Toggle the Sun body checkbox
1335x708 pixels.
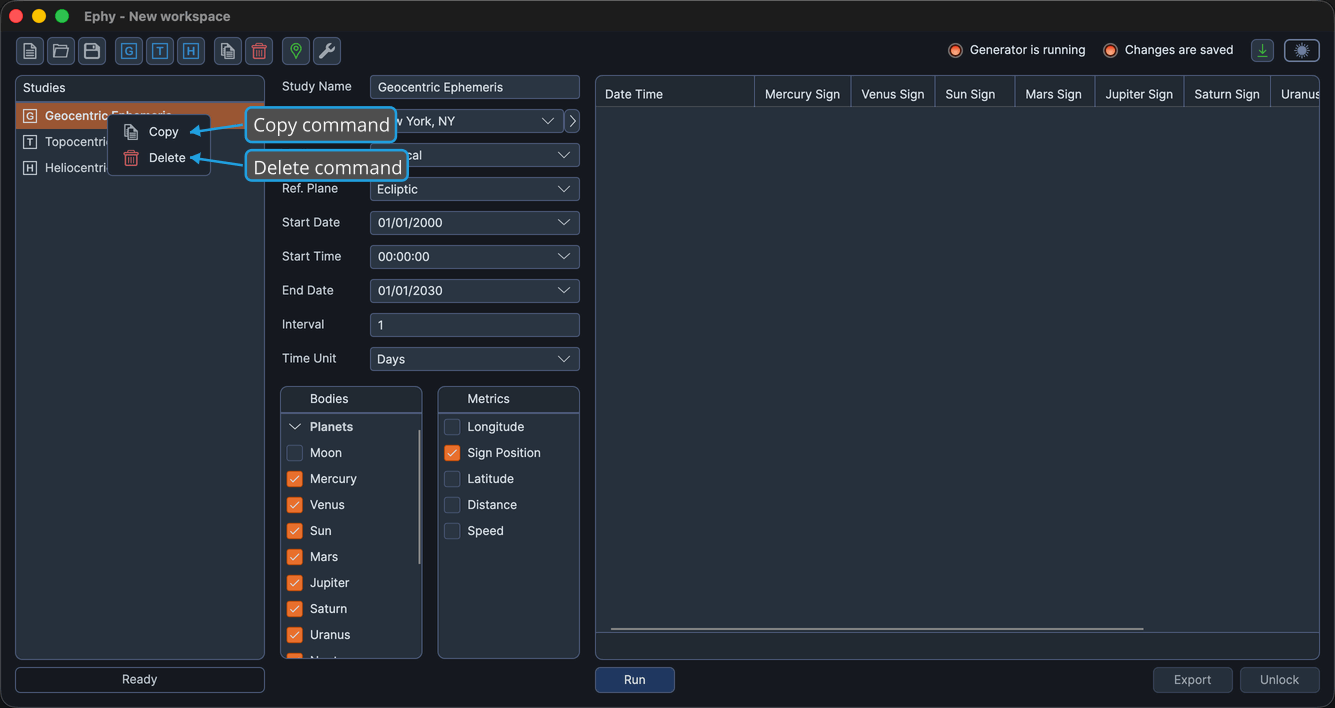[295, 531]
